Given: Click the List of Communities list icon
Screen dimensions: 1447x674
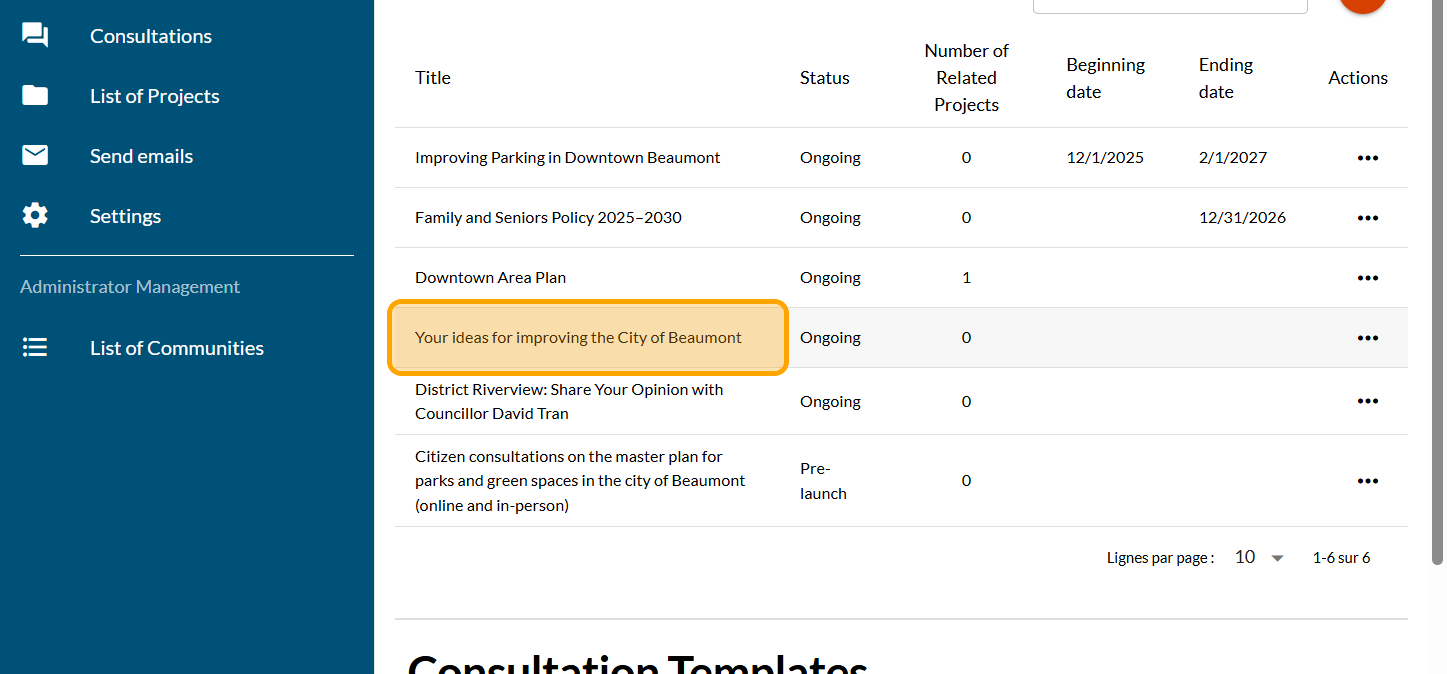Looking at the screenshot, I should click(35, 348).
